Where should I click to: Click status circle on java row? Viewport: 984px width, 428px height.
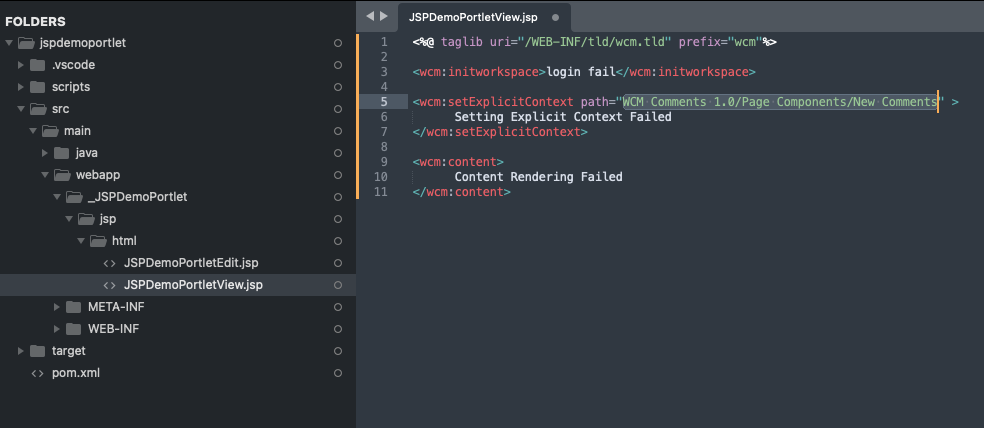338,153
